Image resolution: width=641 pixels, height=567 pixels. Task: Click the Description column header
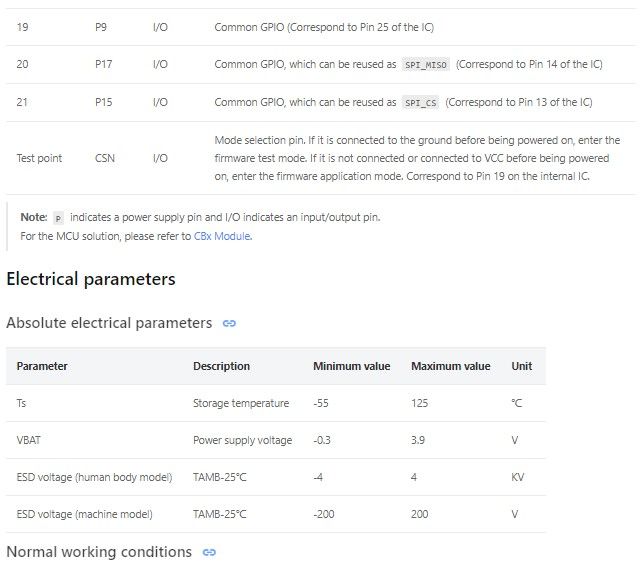(x=221, y=366)
